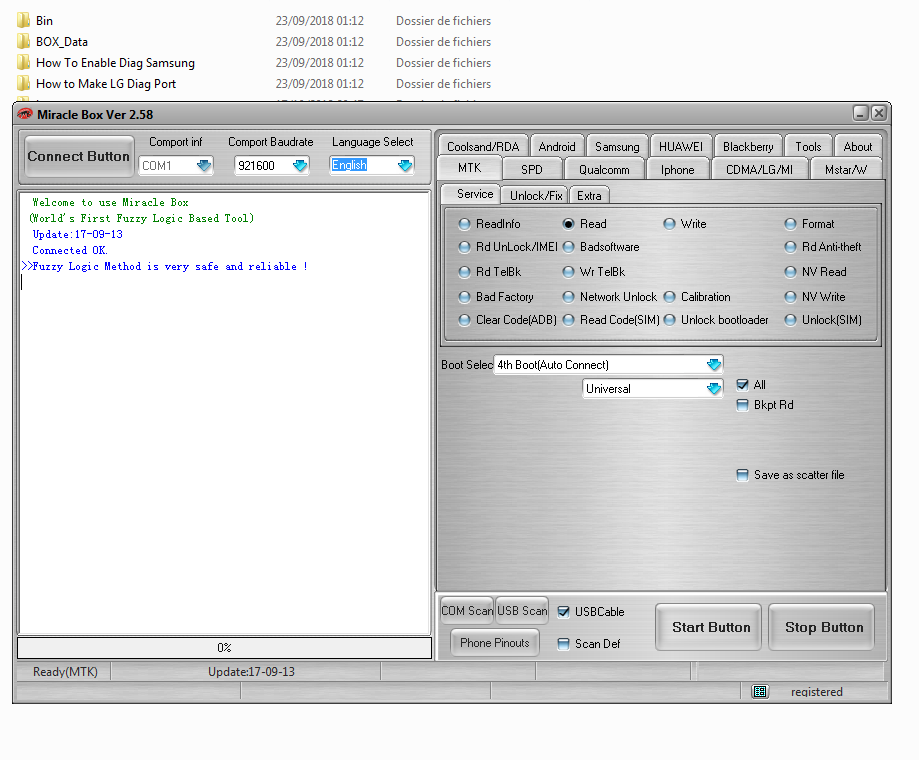The height and width of the screenshot is (760, 919).
Task: Open the Mstar/W tab
Action: (x=846, y=169)
